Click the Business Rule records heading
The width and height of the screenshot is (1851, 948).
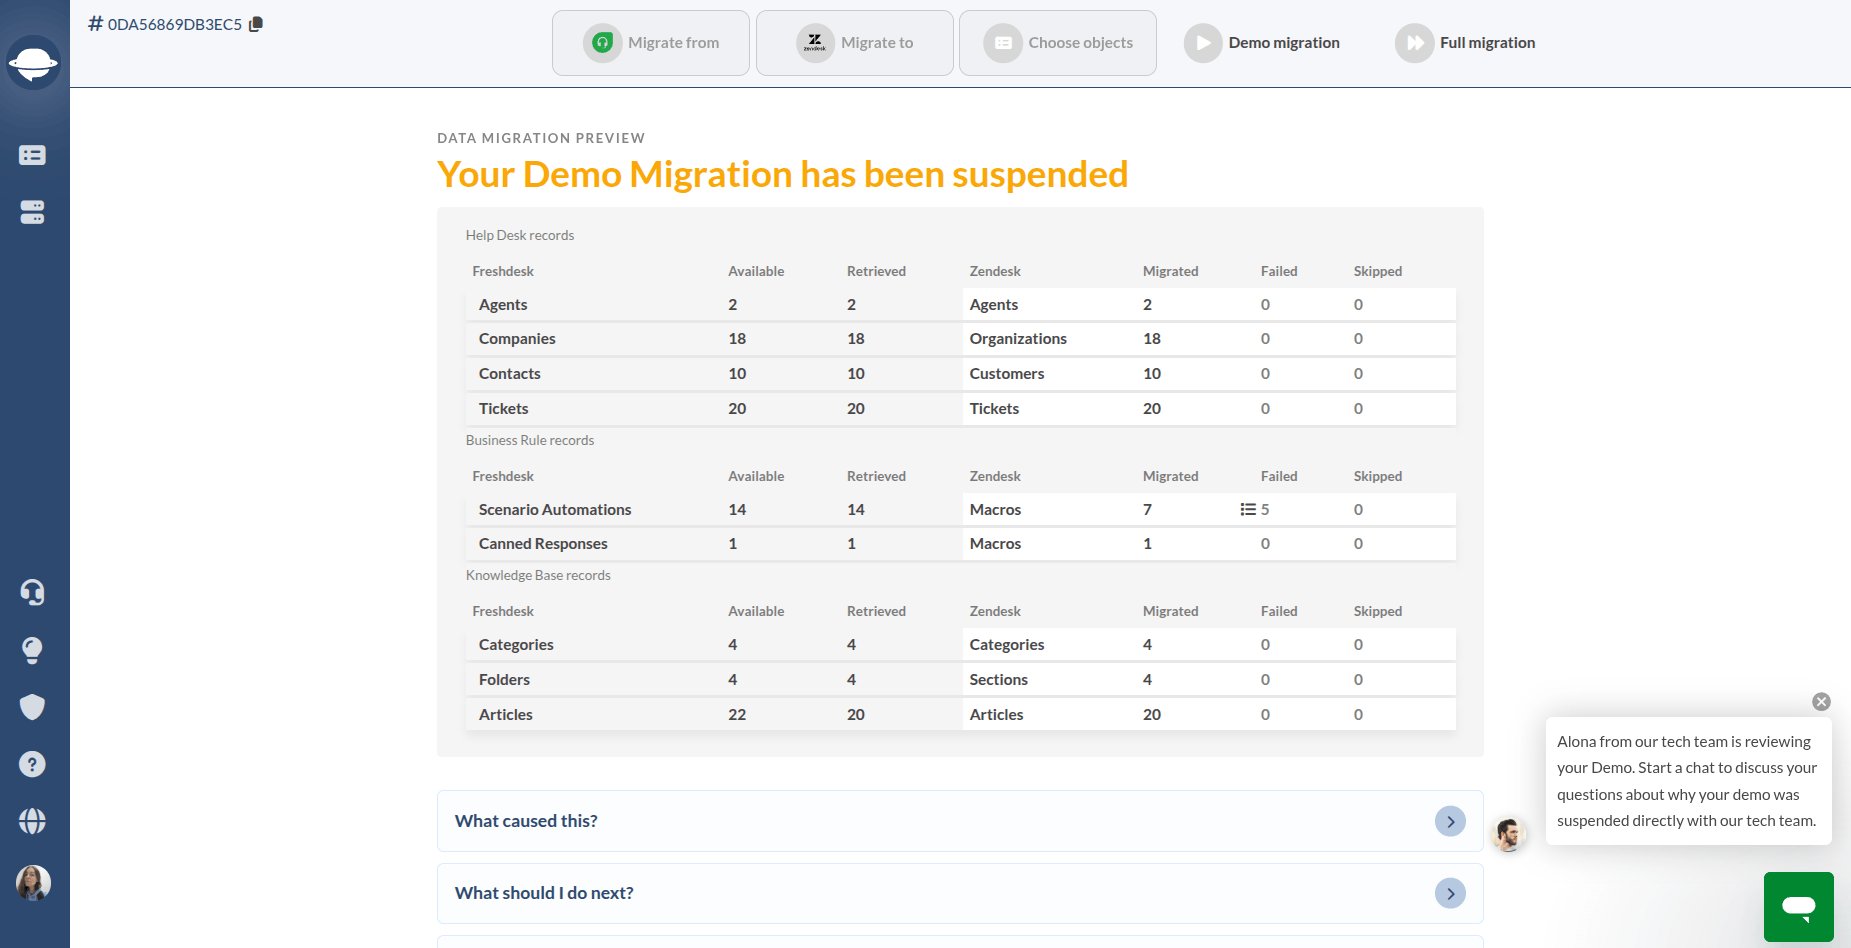click(530, 440)
